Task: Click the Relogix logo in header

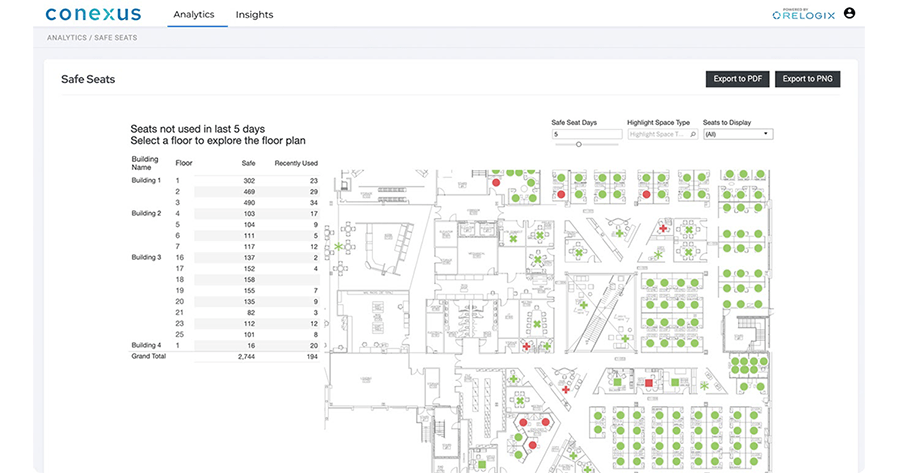Action: (804, 14)
